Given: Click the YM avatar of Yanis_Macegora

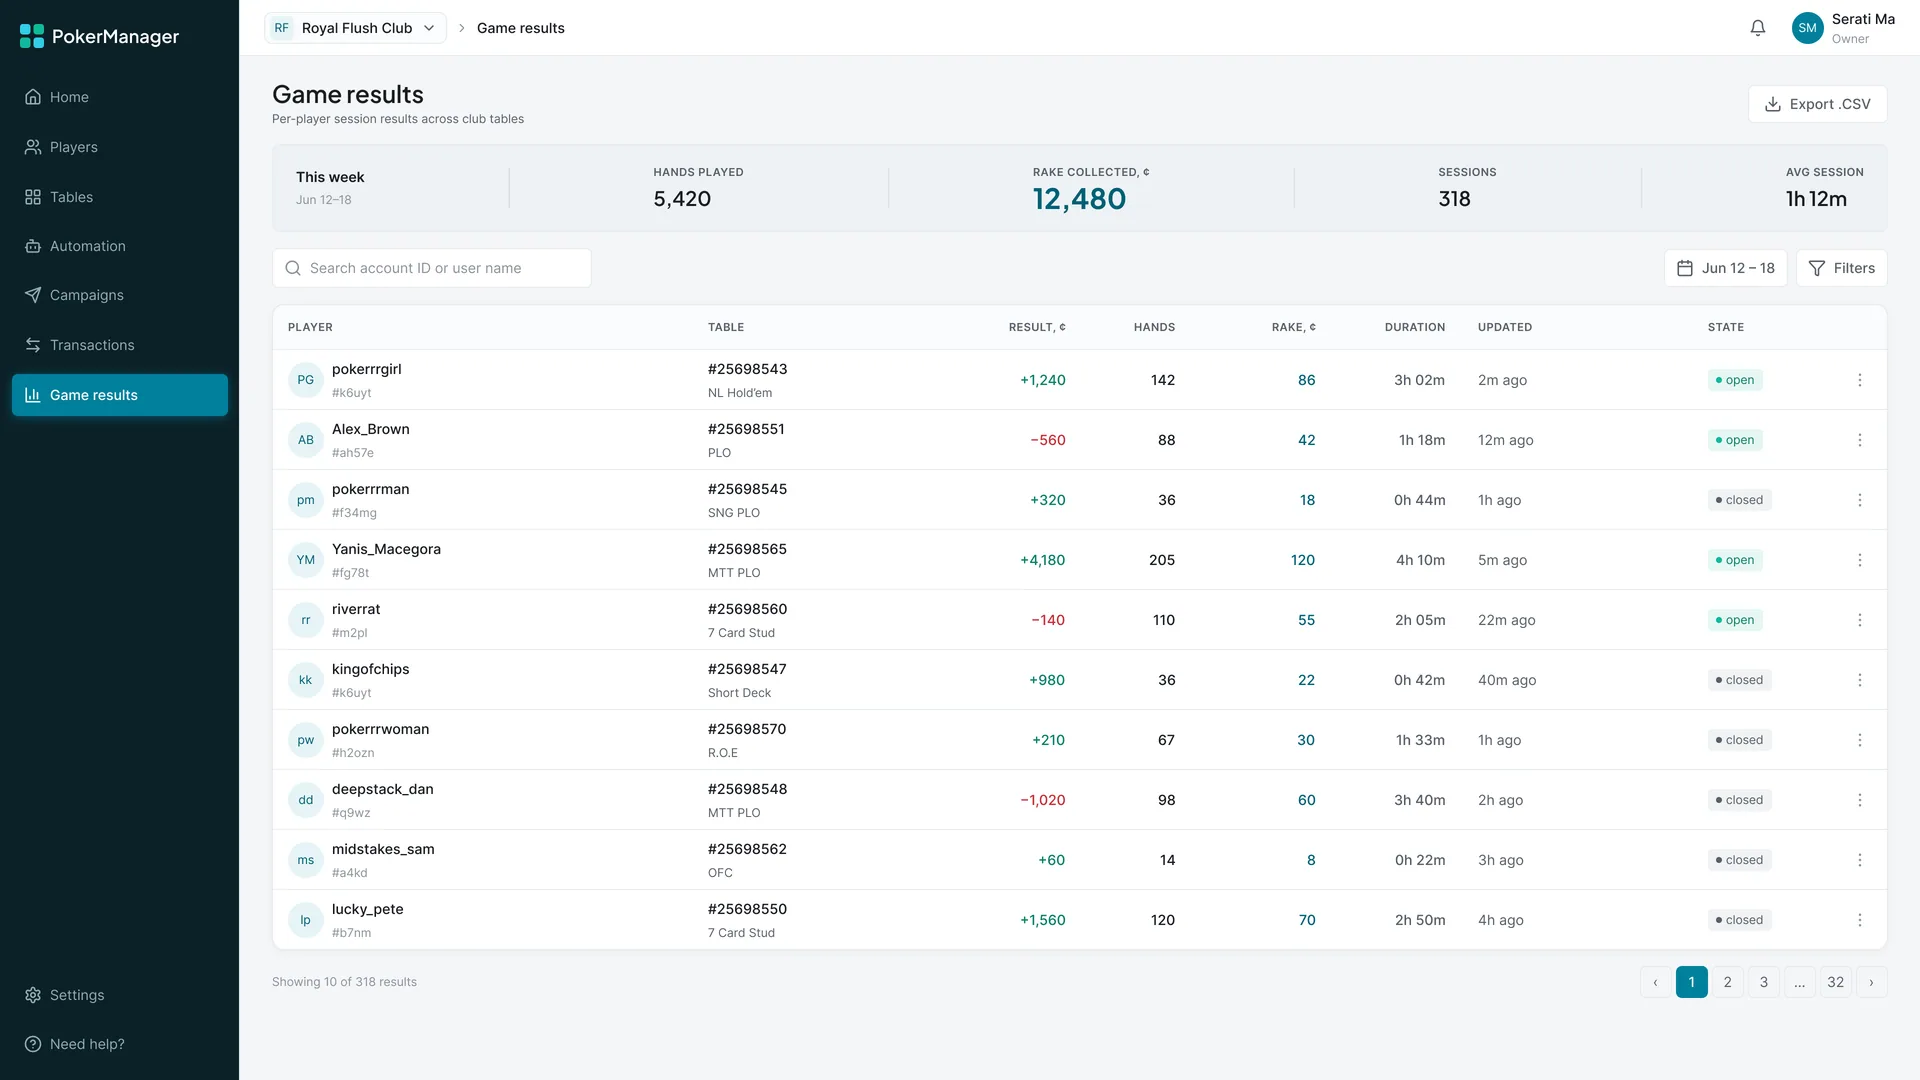Looking at the screenshot, I should click(306, 560).
